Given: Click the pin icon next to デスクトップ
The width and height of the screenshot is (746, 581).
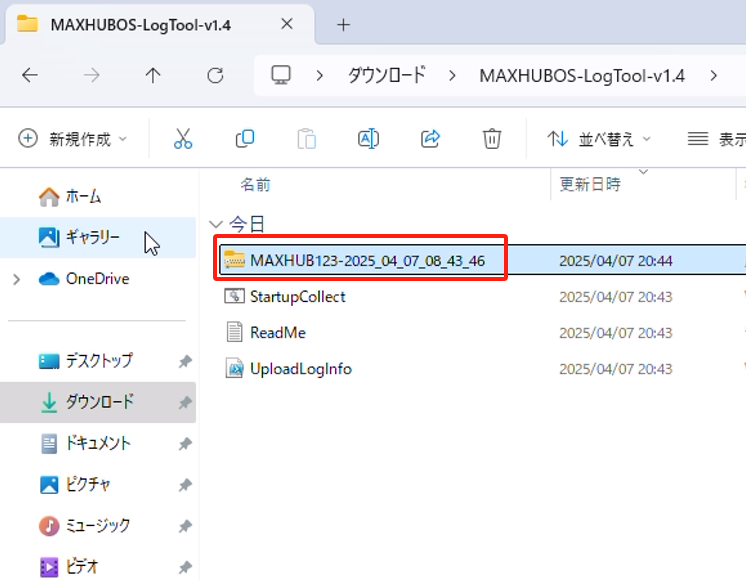Looking at the screenshot, I should [185, 362].
